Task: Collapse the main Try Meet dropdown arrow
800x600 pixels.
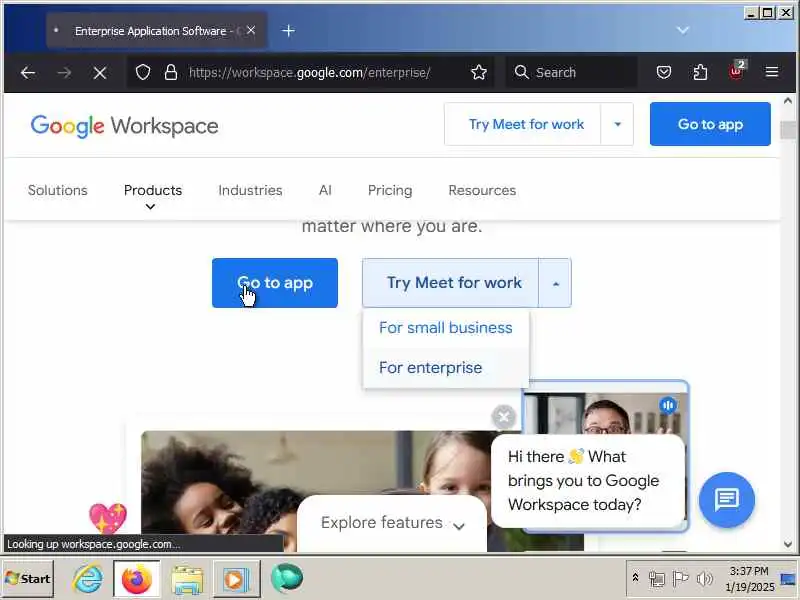Action: [x=556, y=283]
